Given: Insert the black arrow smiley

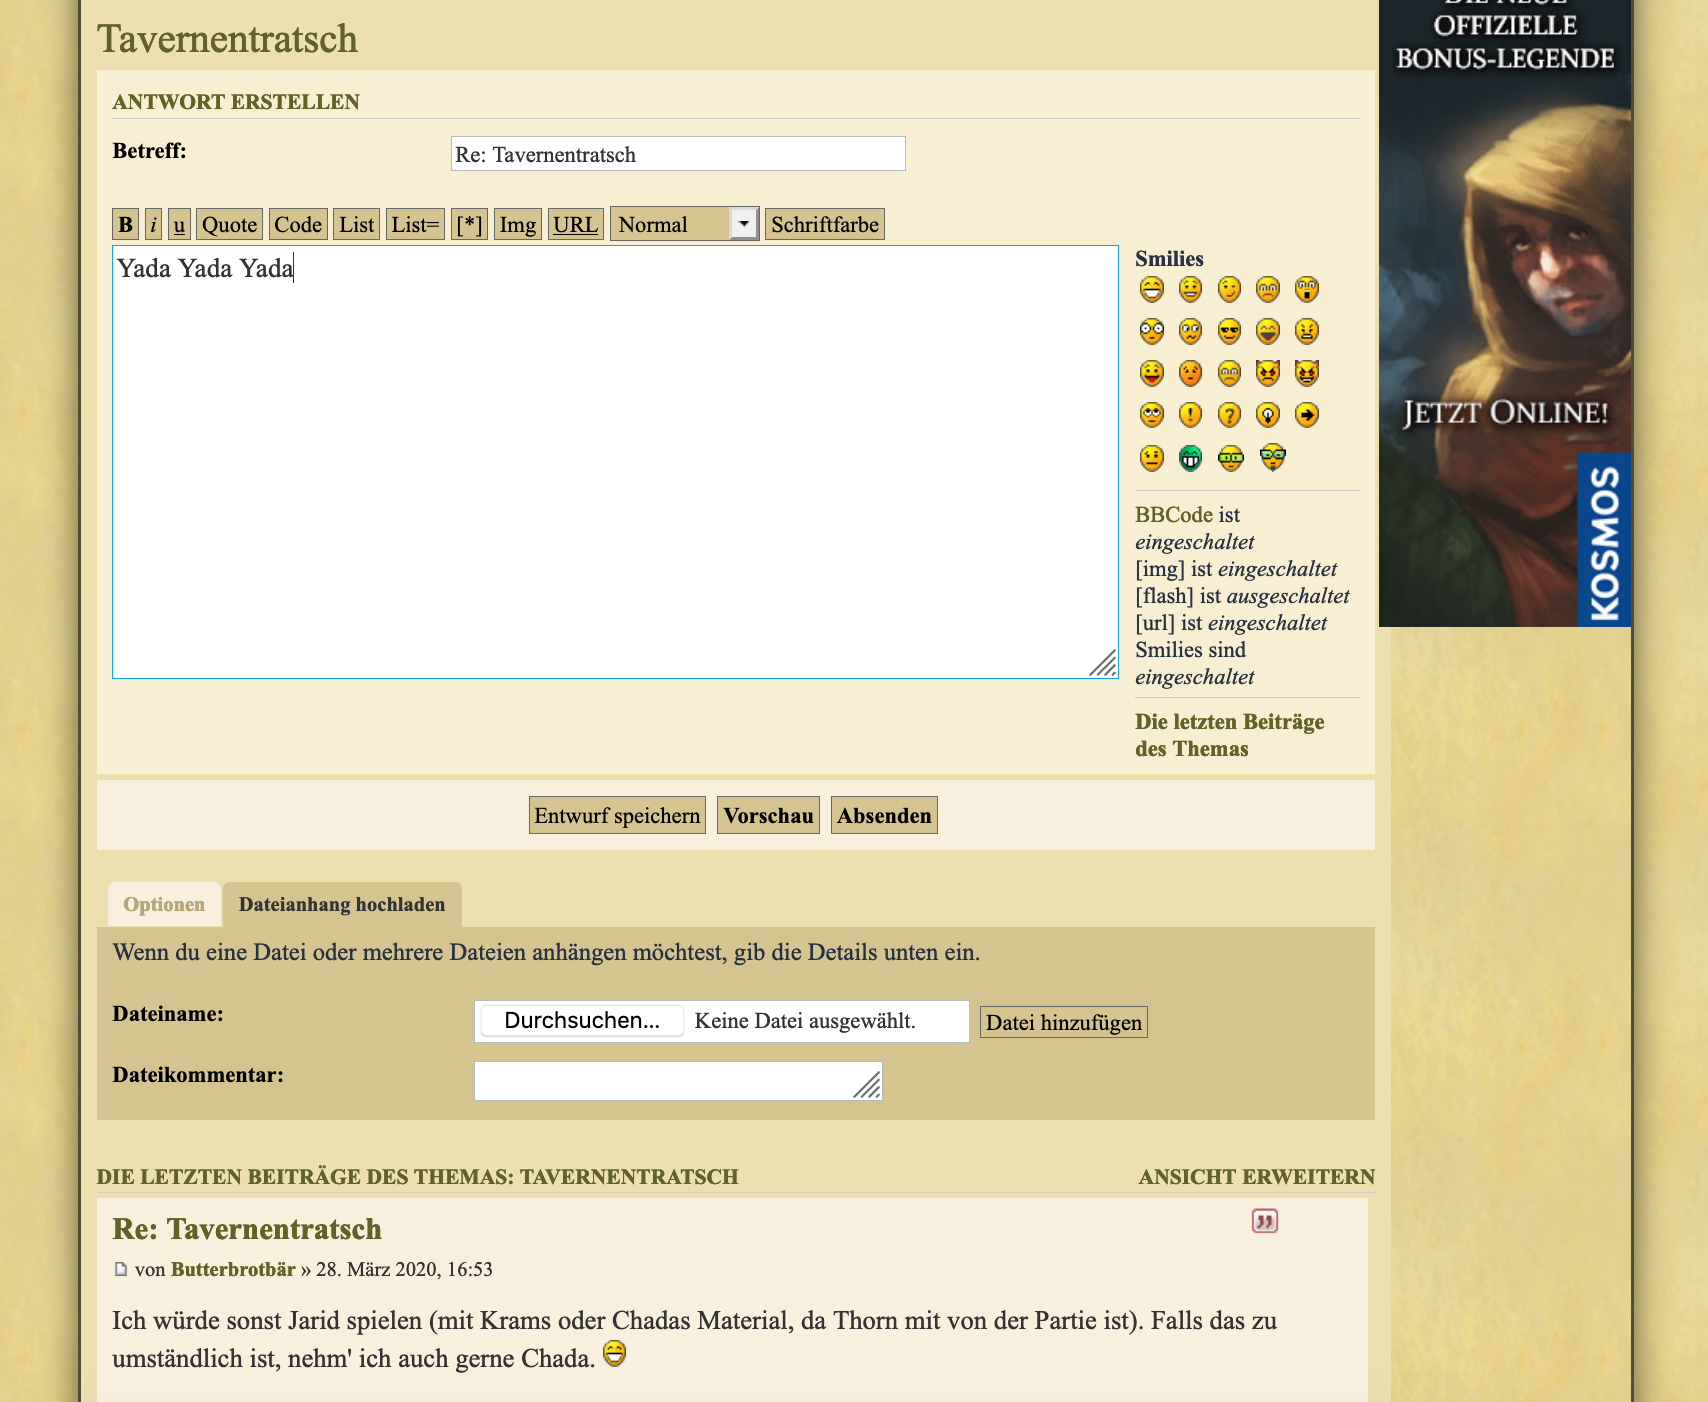Looking at the screenshot, I should click(1306, 415).
